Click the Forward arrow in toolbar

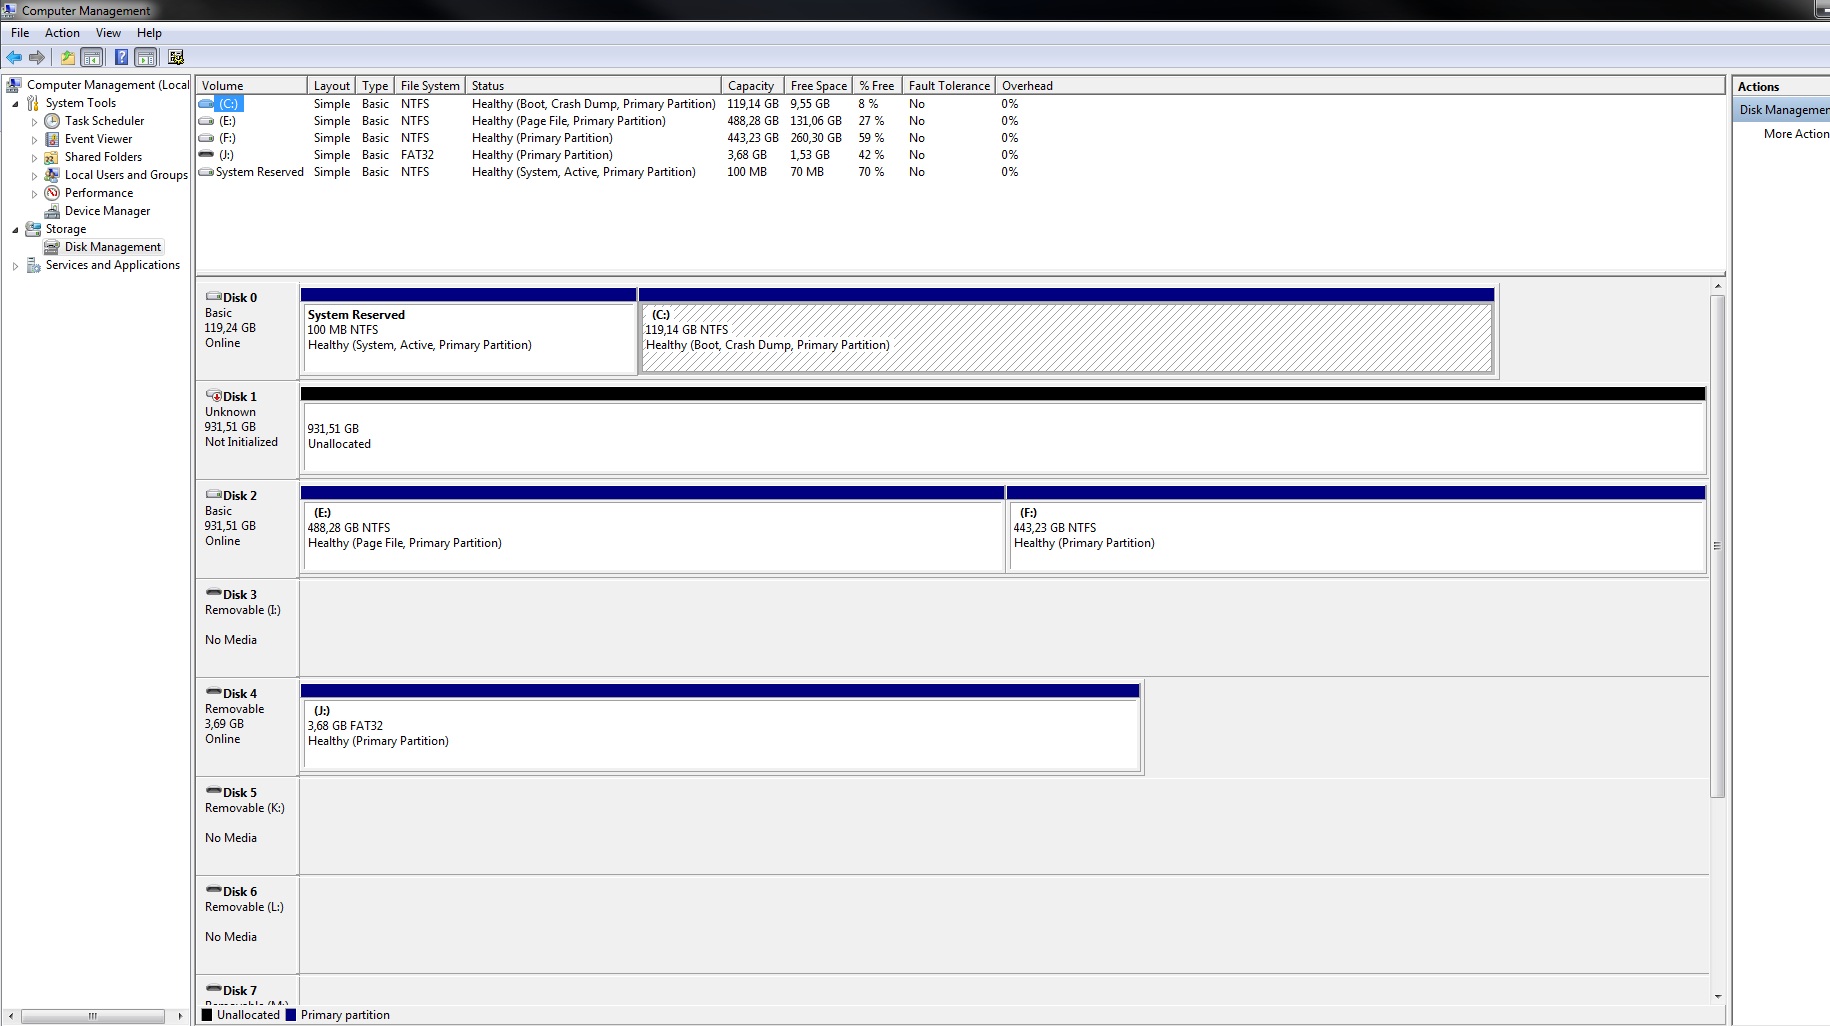37,57
